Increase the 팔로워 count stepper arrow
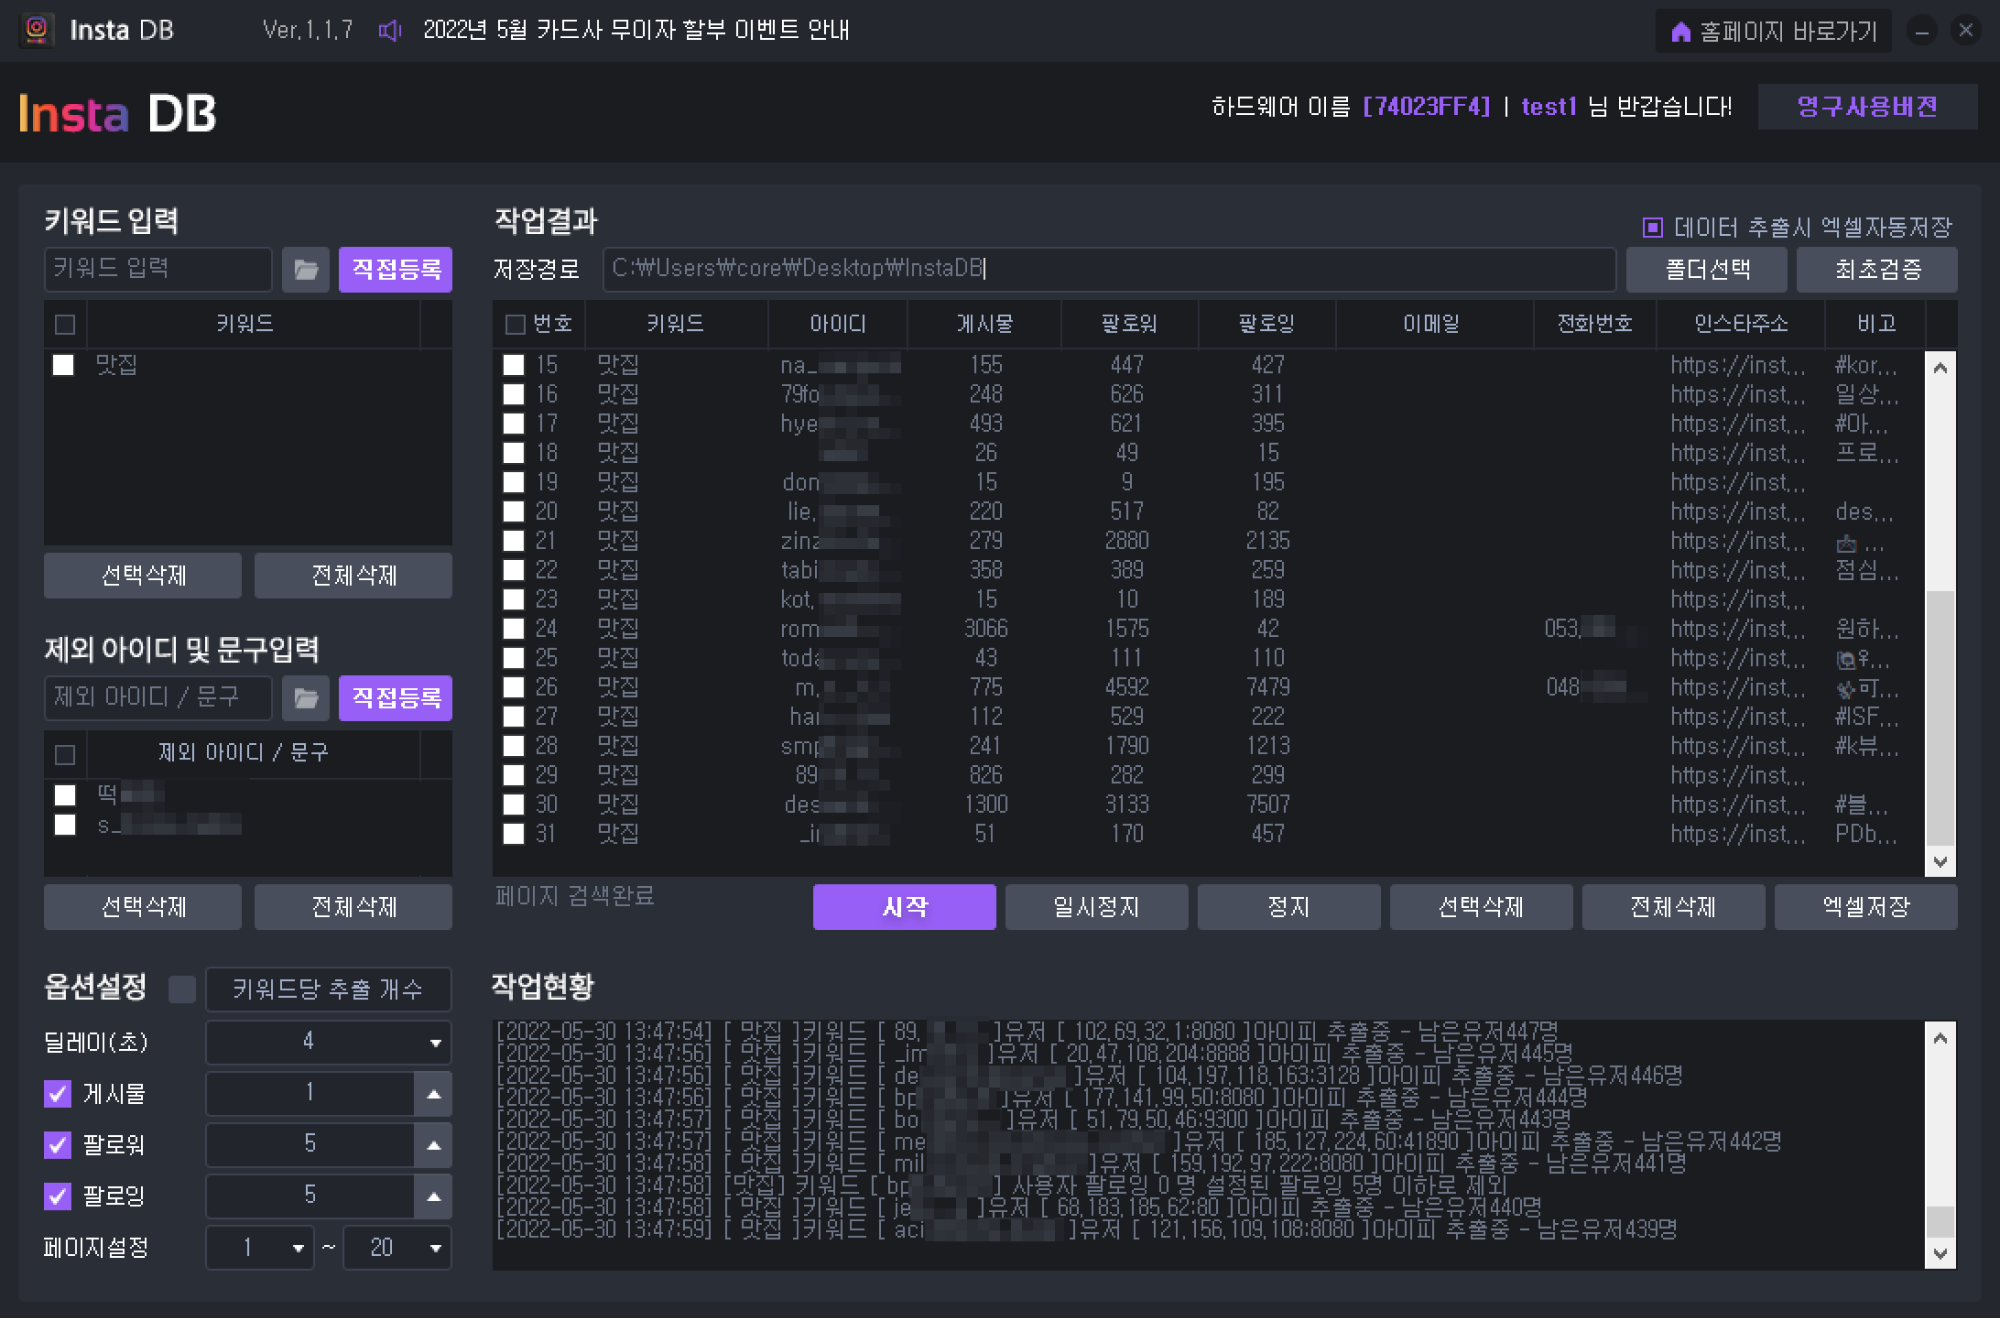Viewport: 2000px width, 1322px height. pyautogui.click(x=433, y=1145)
